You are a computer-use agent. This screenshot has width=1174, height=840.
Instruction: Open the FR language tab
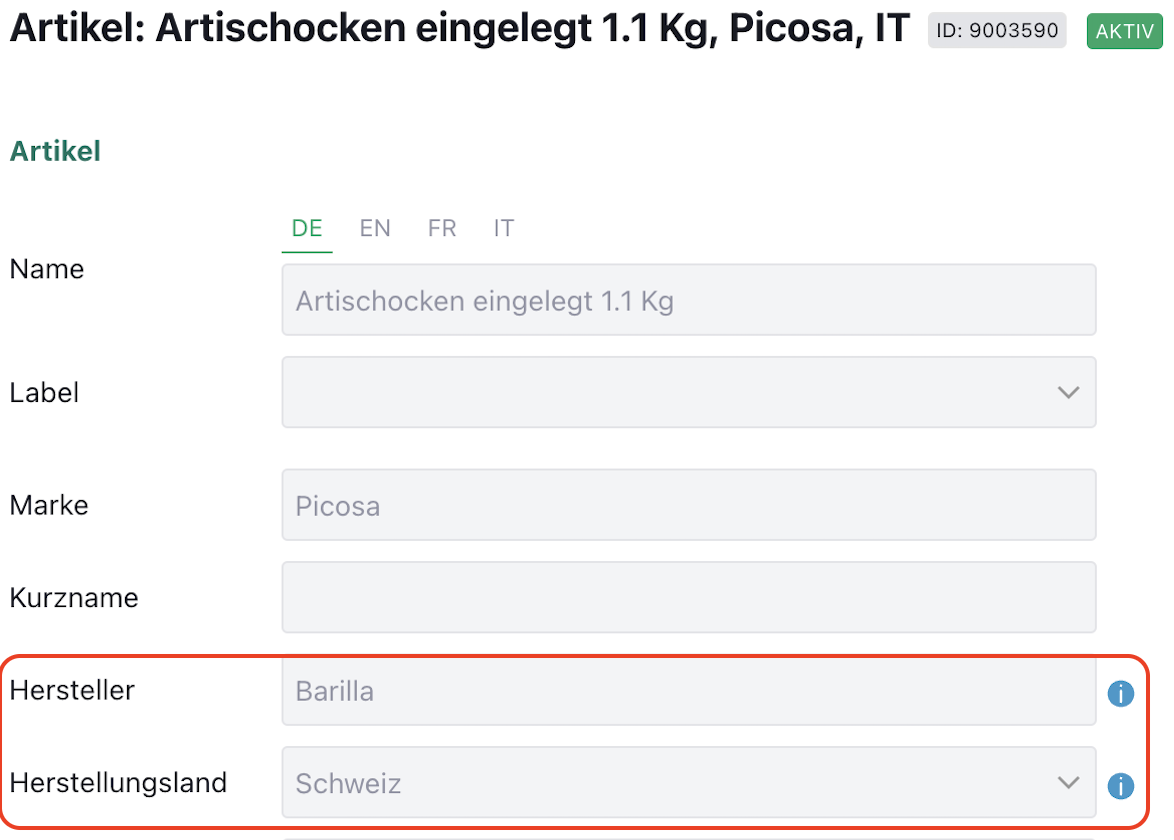pos(442,229)
